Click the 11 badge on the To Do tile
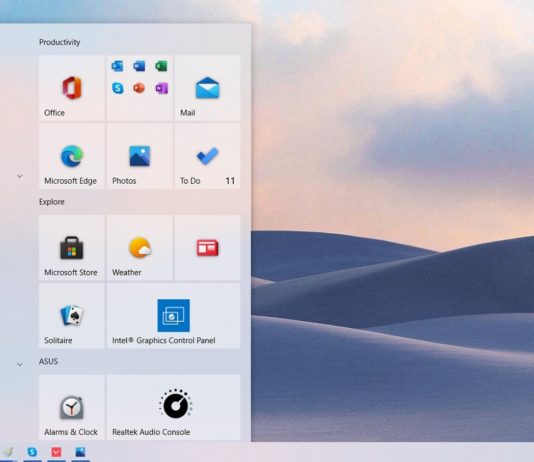This screenshot has height=462, width=534. pyautogui.click(x=230, y=181)
